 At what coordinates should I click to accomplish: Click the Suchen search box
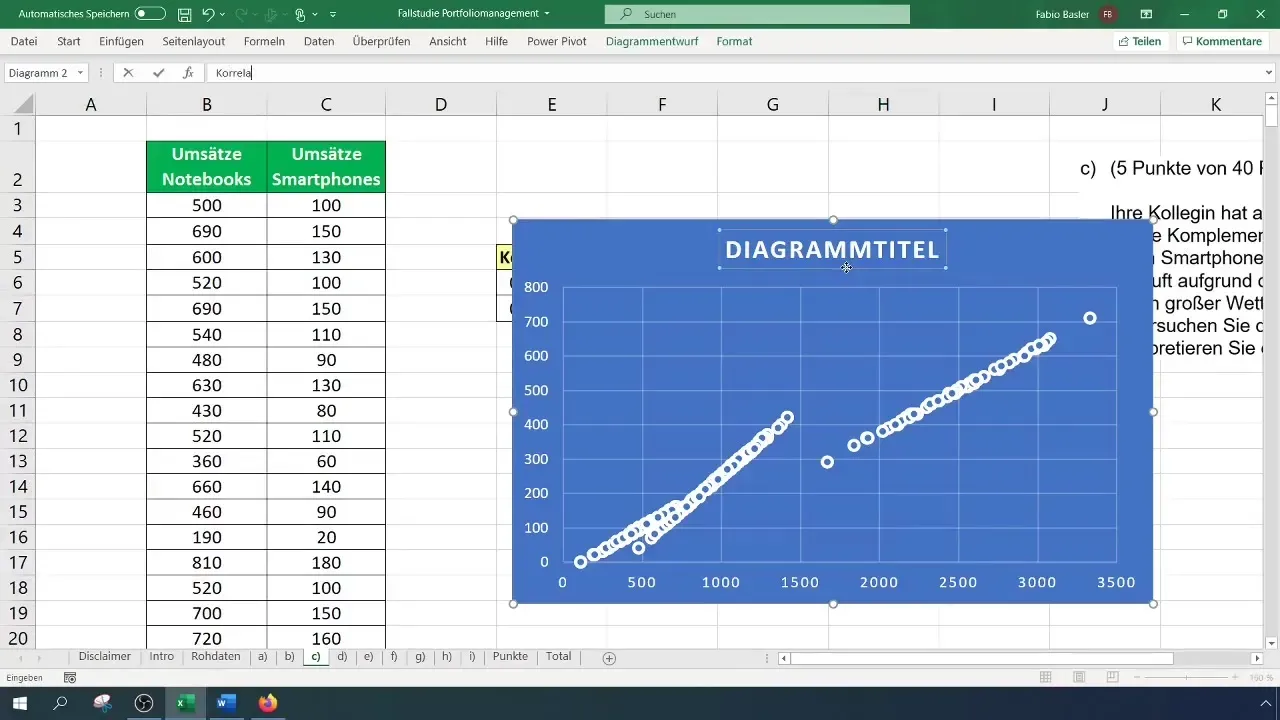757,14
